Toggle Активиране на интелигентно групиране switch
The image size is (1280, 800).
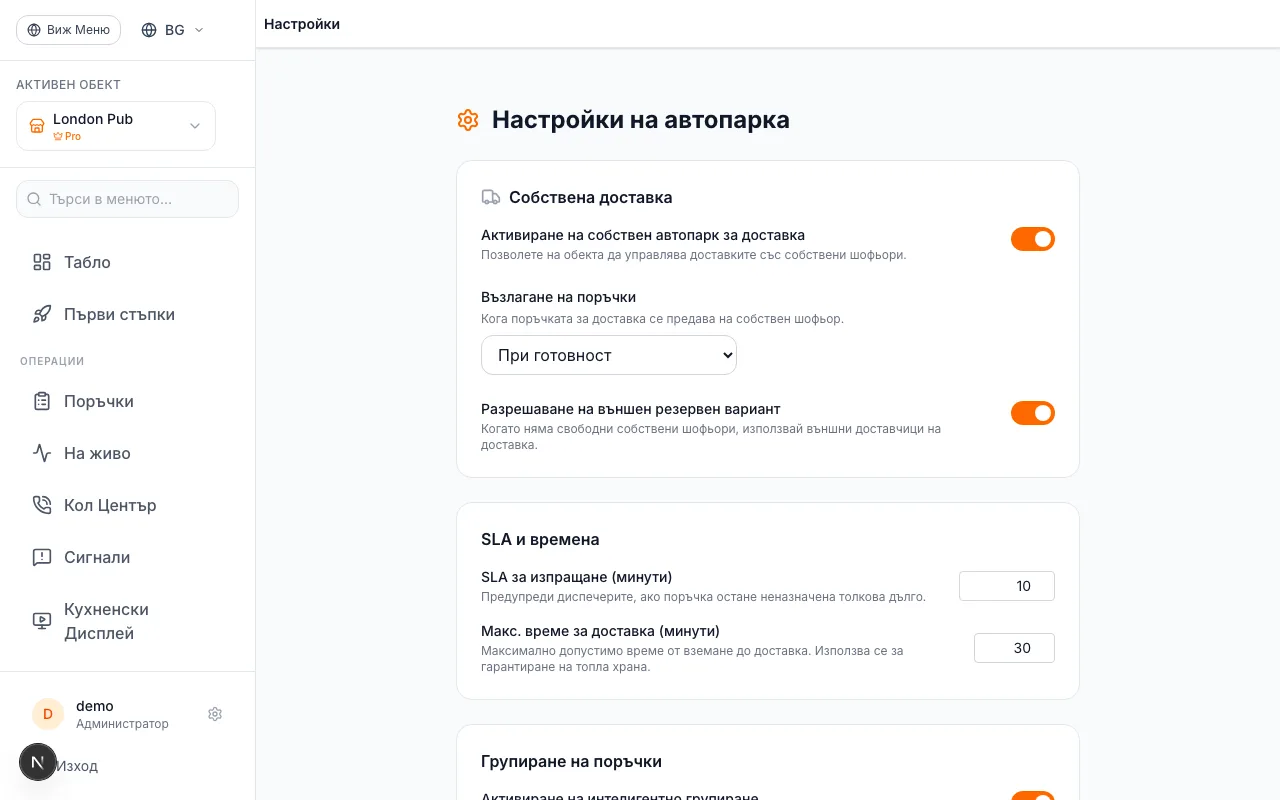click(x=1033, y=797)
